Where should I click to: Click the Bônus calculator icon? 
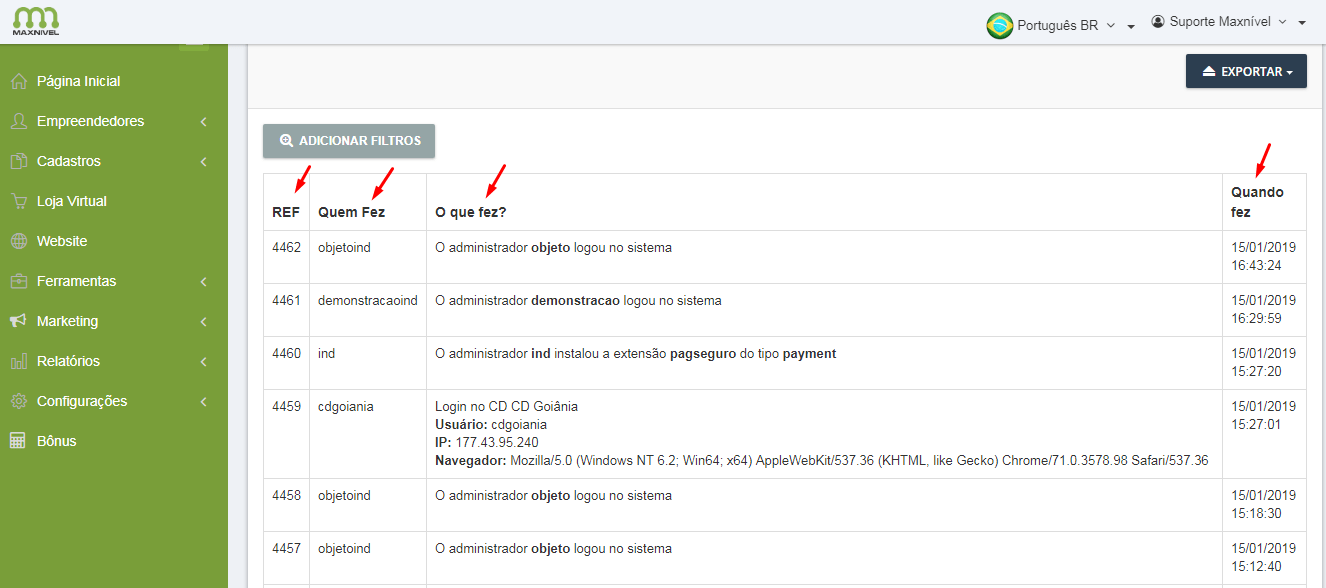point(18,441)
